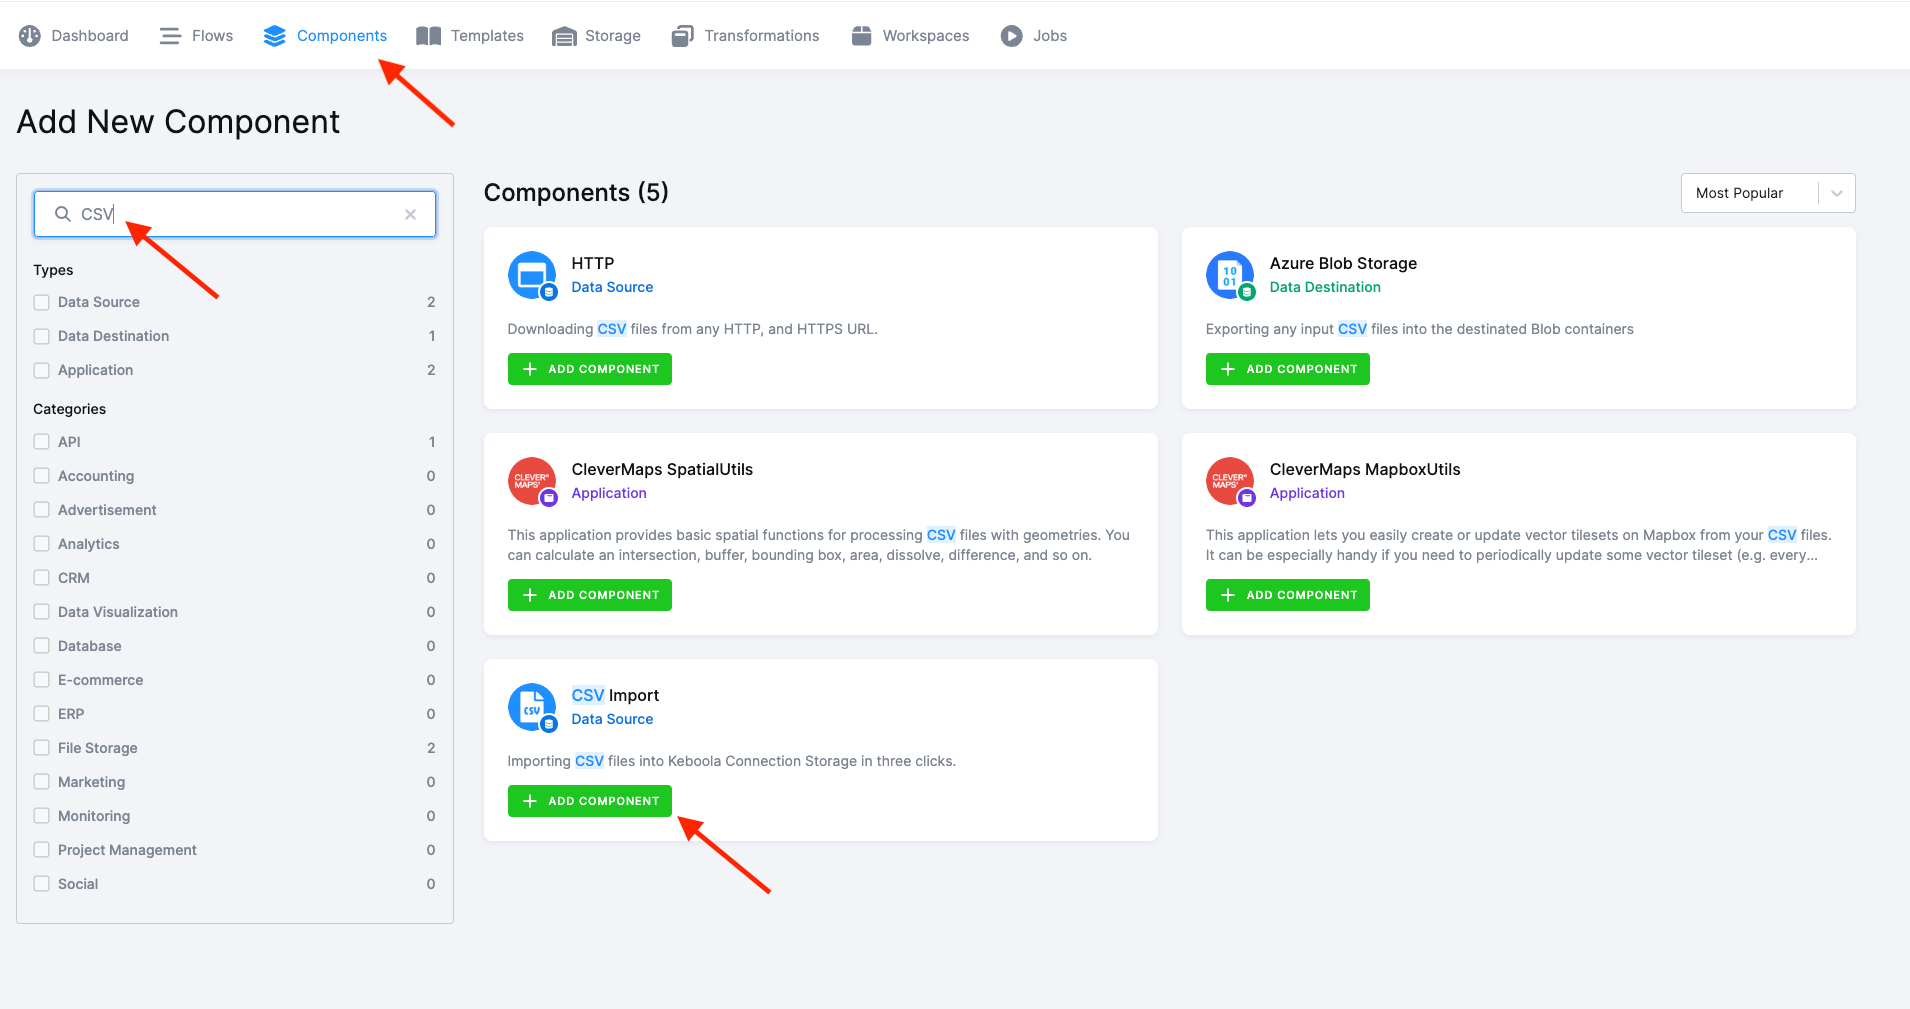Click the Application label under MapboxUtils
This screenshot has width=1910, height=1009.
click(x=1307, y=493)
